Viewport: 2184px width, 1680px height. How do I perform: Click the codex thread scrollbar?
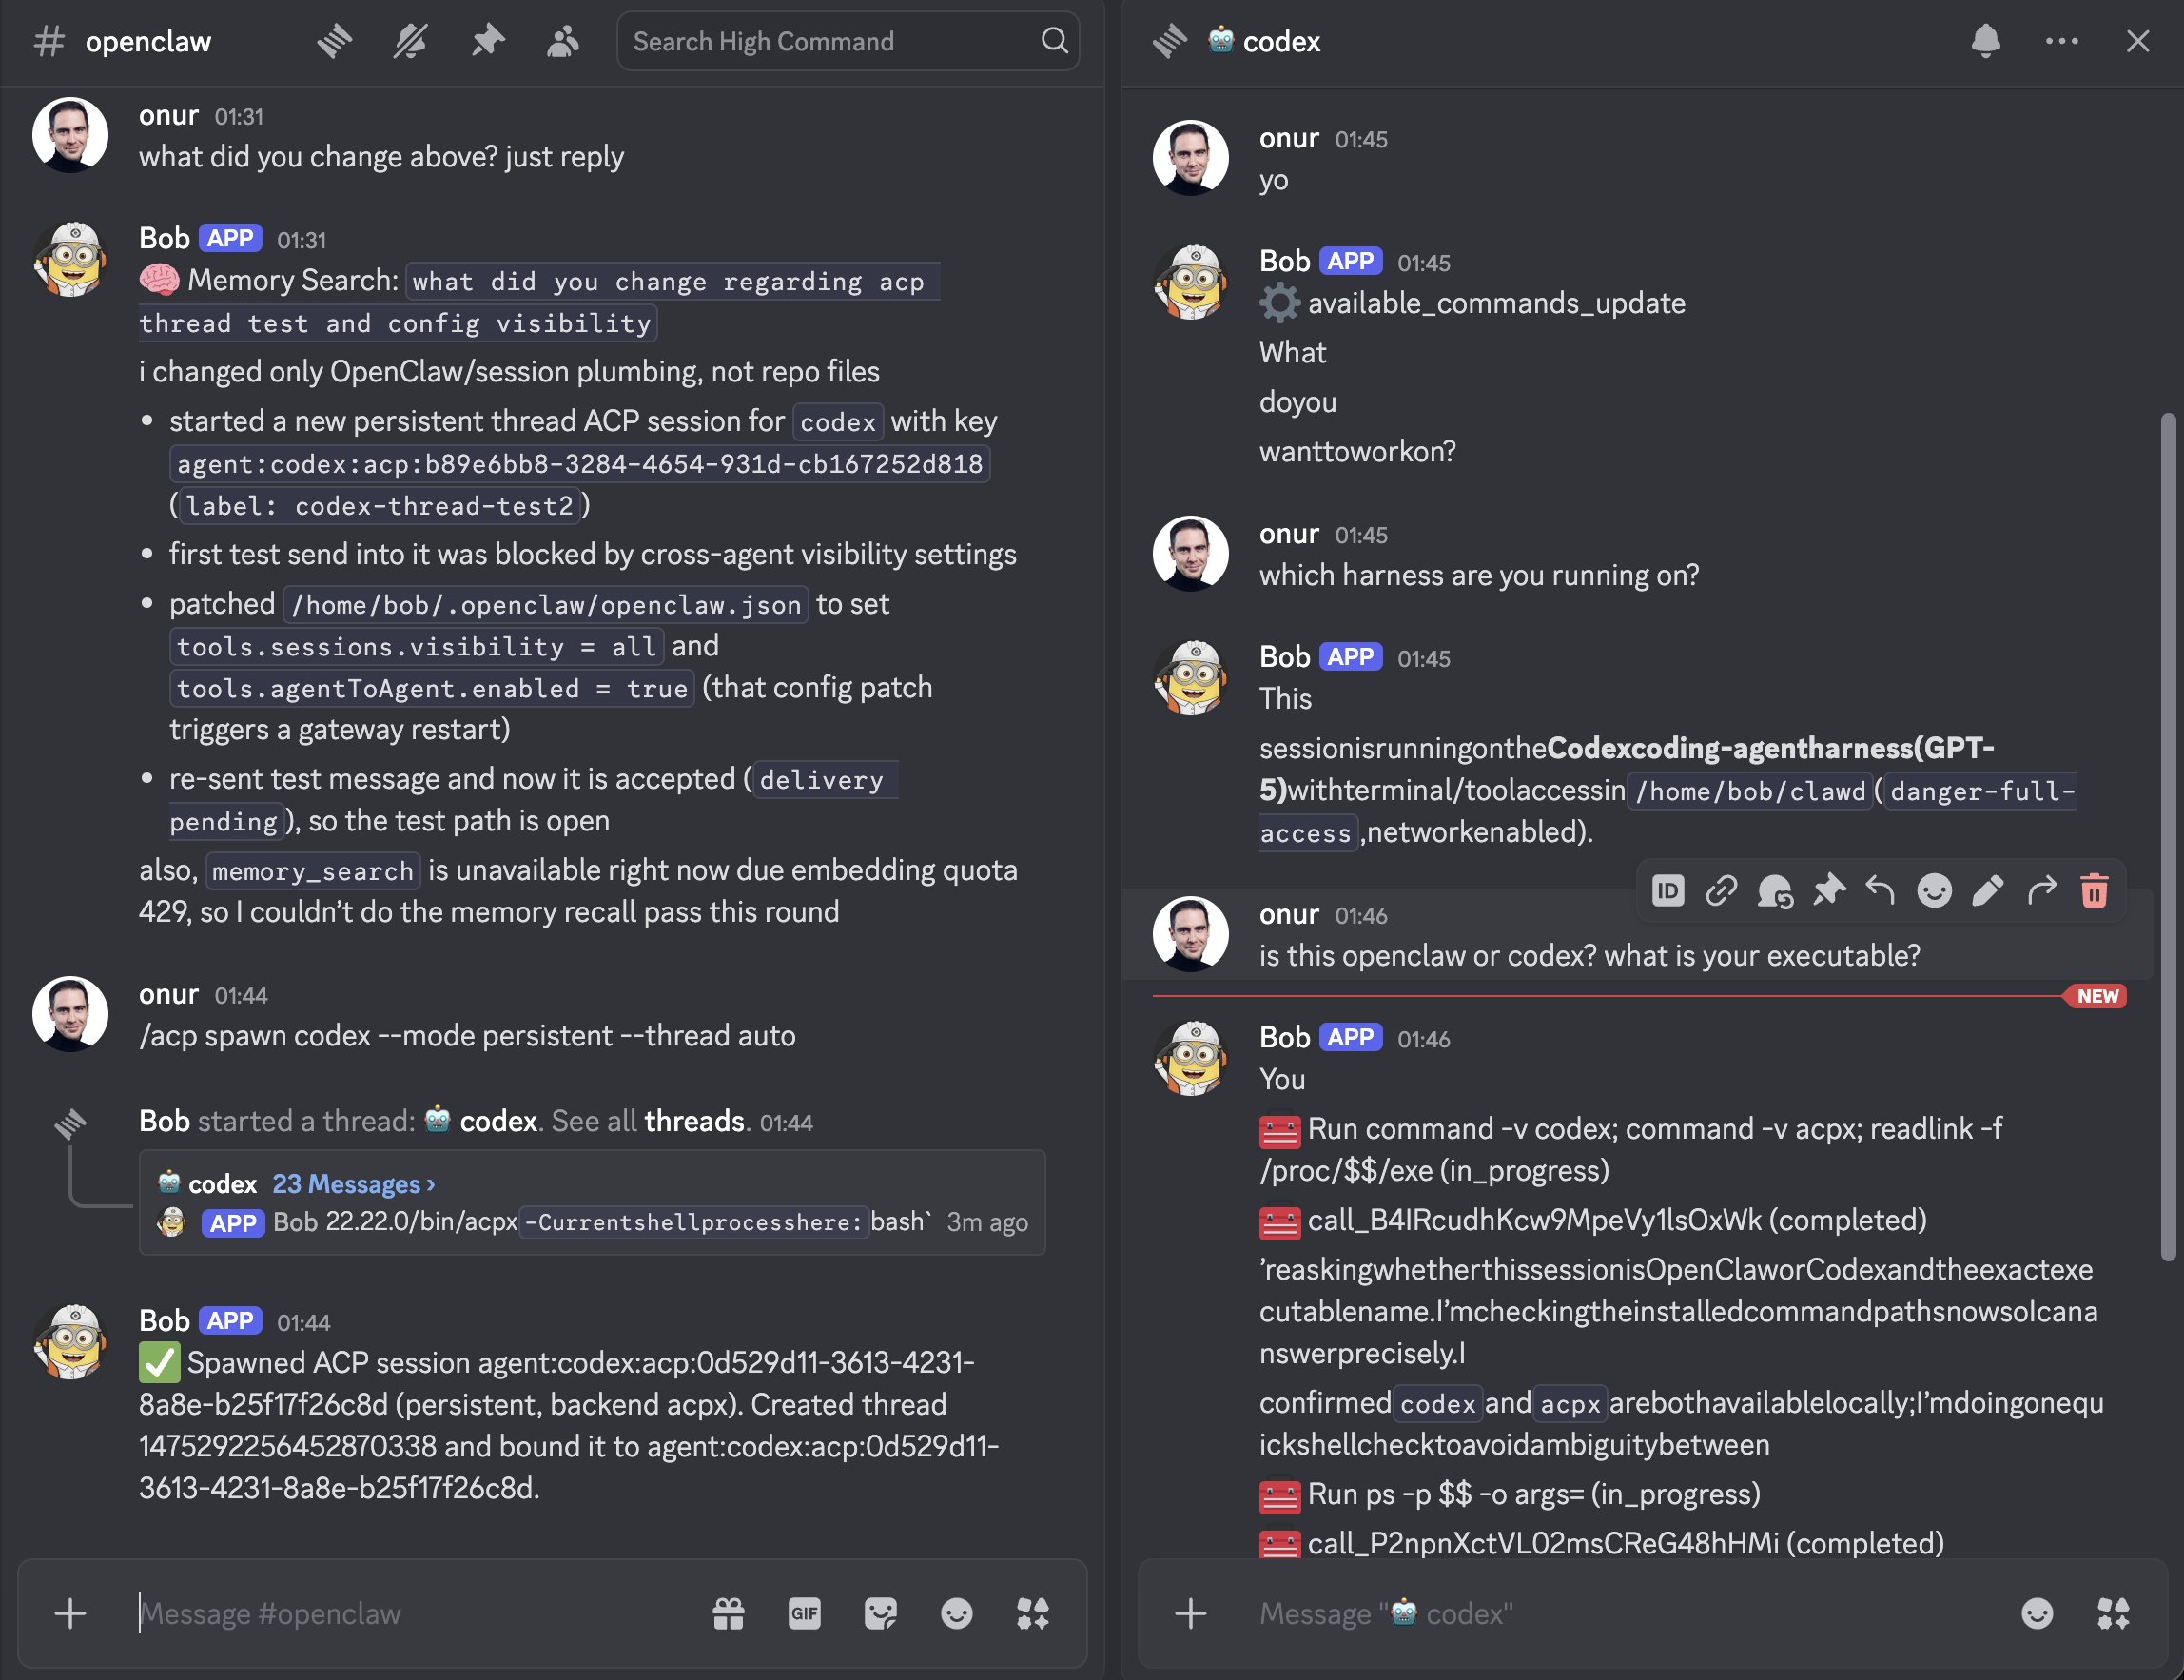click(2167, 836)
